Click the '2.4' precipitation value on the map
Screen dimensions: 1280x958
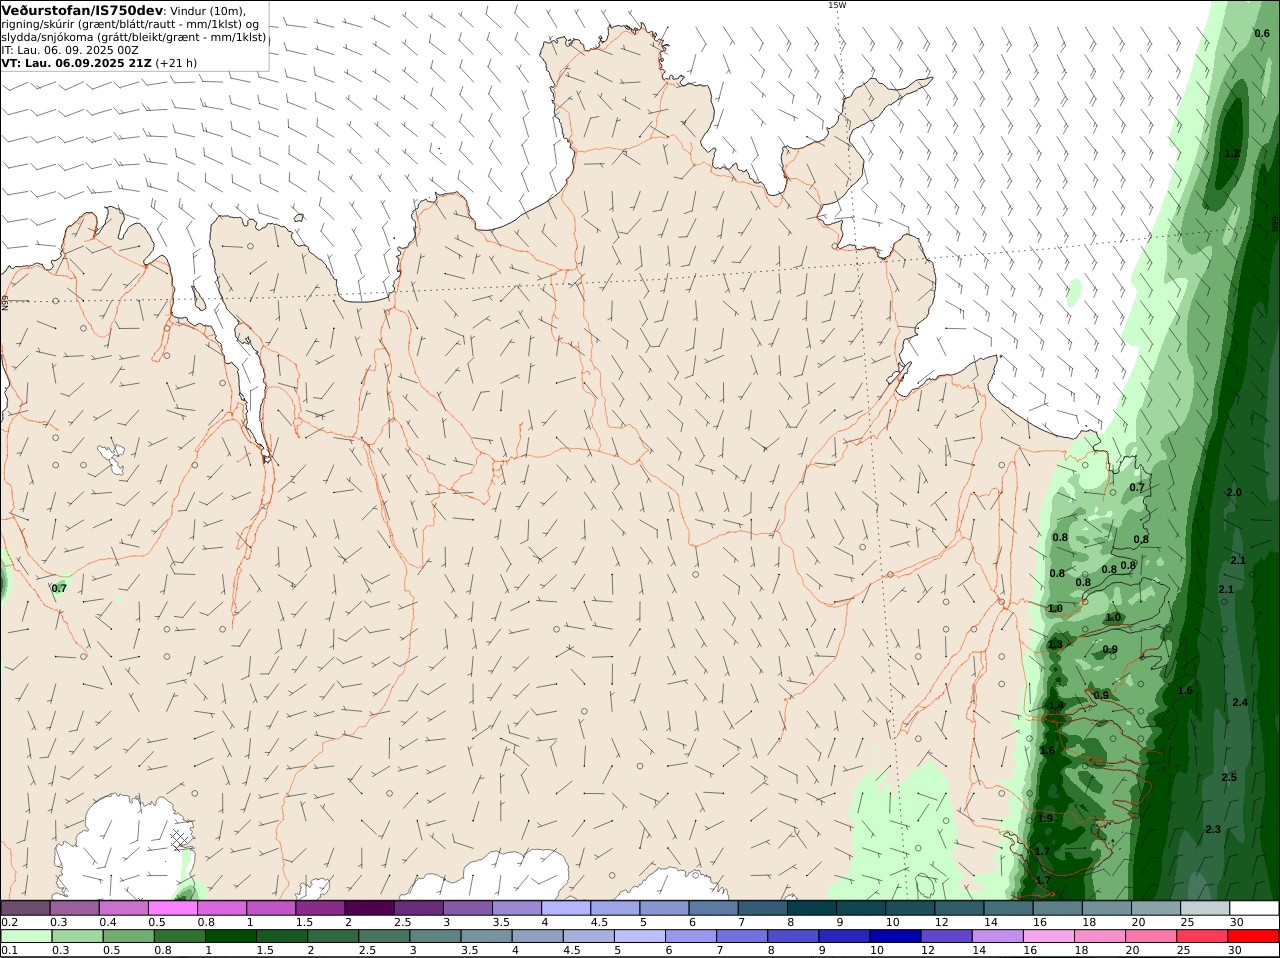[1240, 703]
